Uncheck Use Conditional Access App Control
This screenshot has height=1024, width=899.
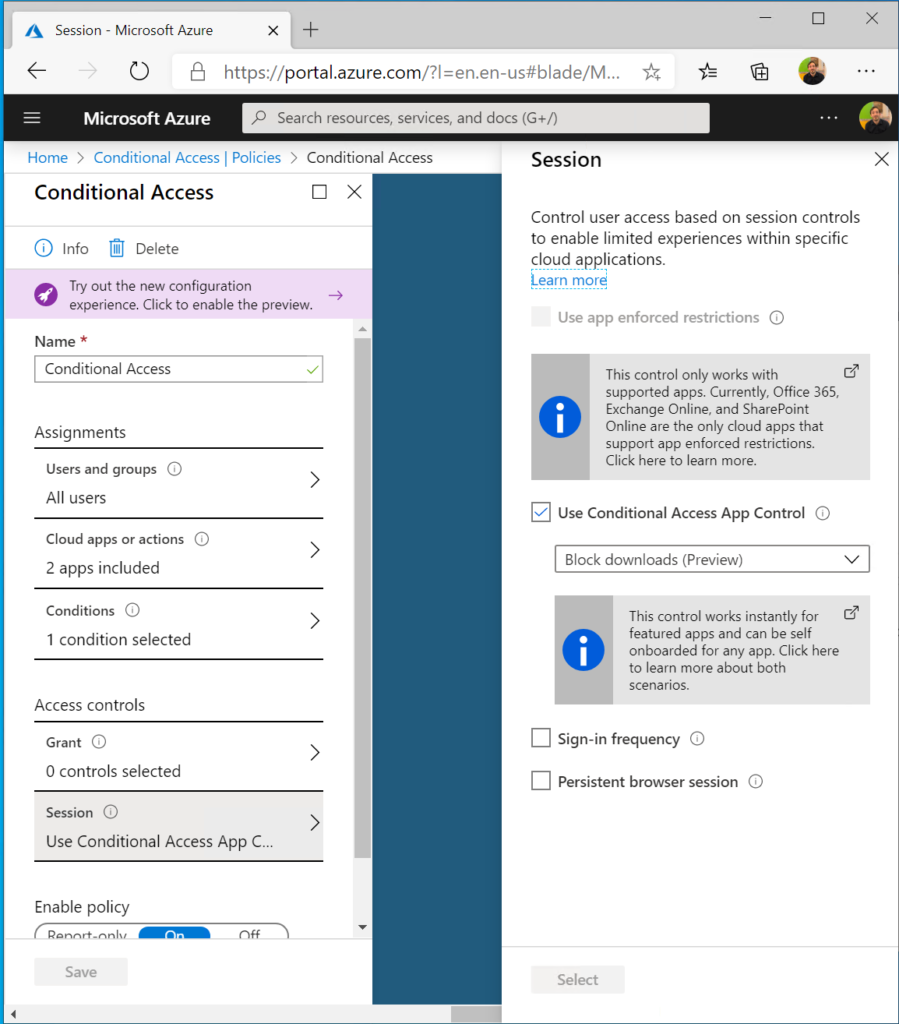click(541, 512)
